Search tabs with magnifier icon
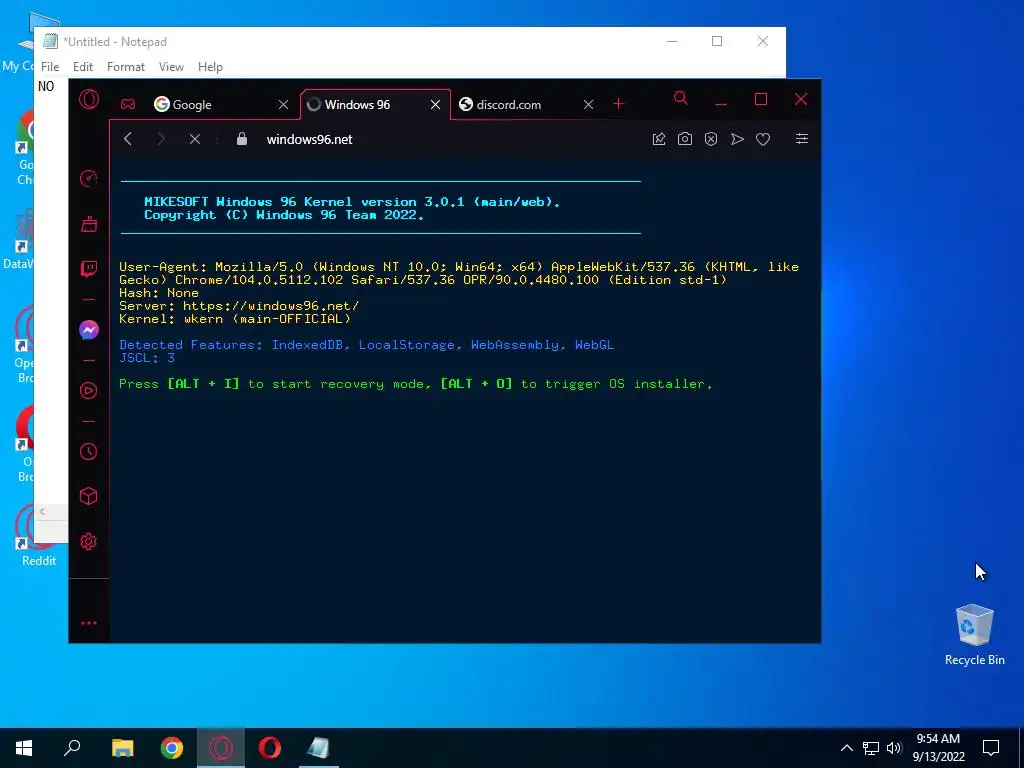The image size is (1024, 768). coord(680,99)
